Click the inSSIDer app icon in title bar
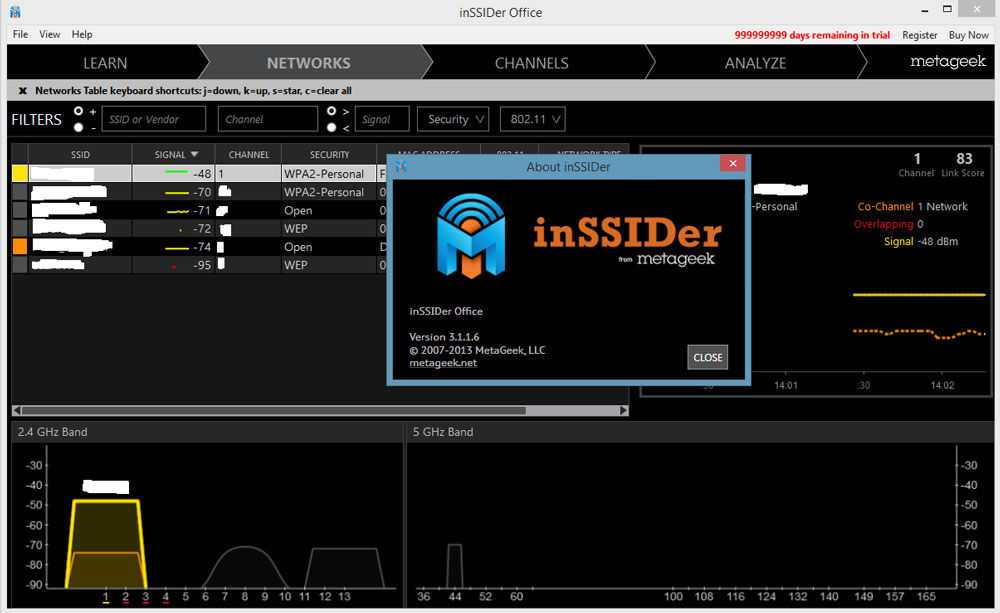The width and height of the screenshot is (1000, 613). pyautogui.click(x=16, y=12)
